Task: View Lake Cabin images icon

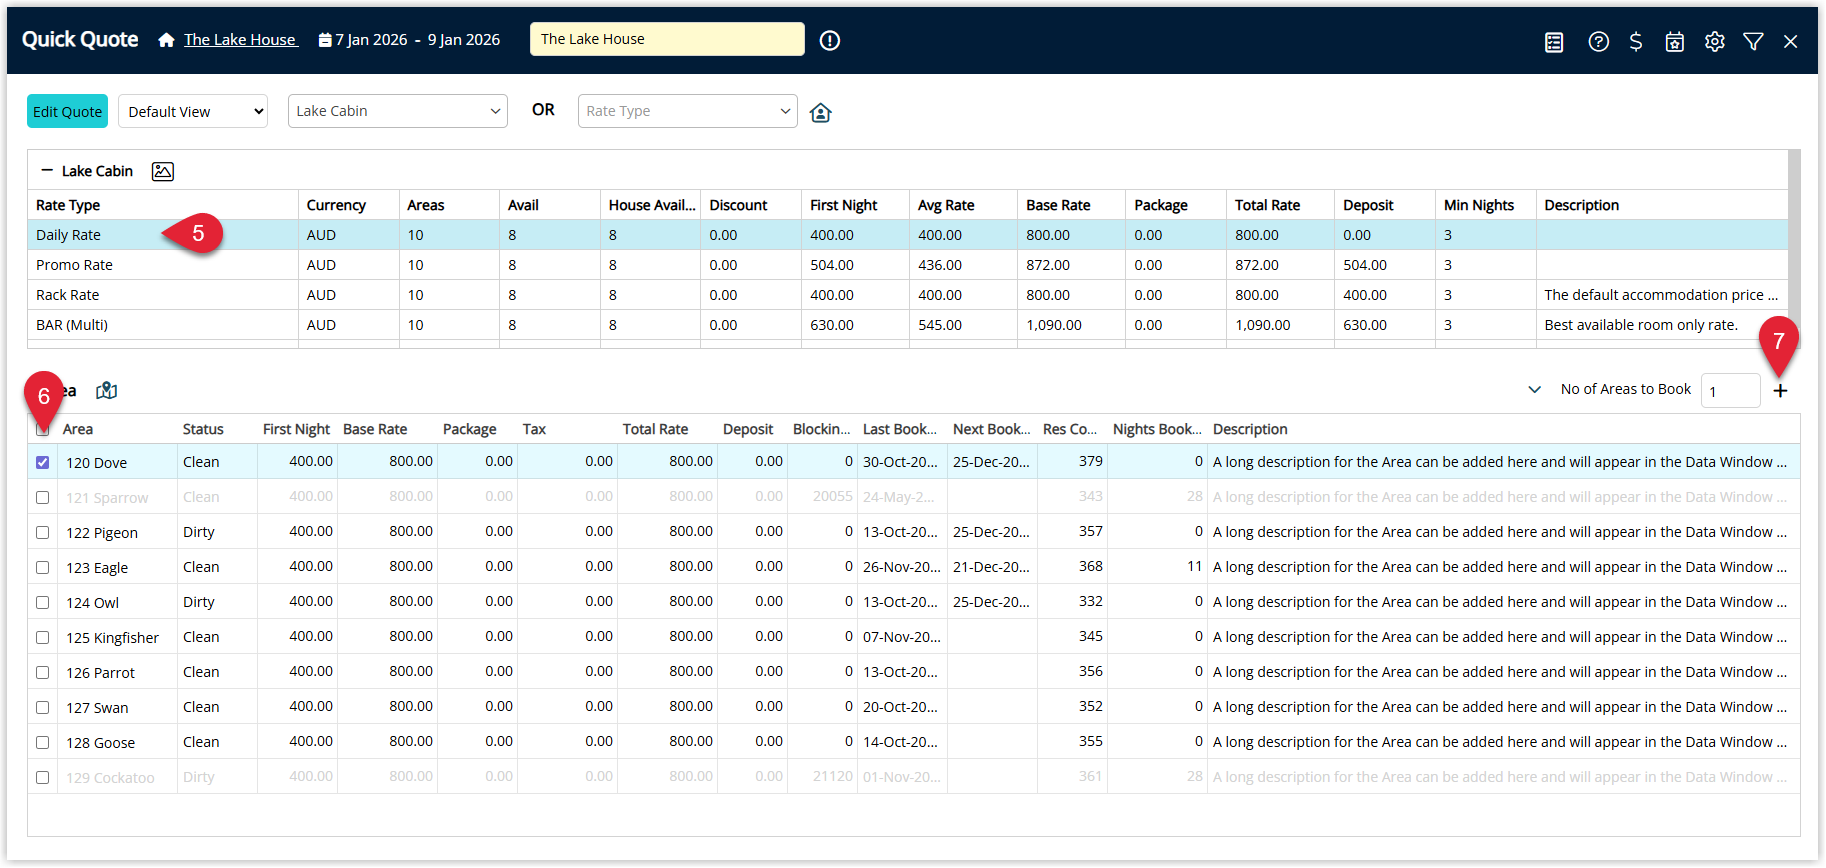Action: [163, 171]
